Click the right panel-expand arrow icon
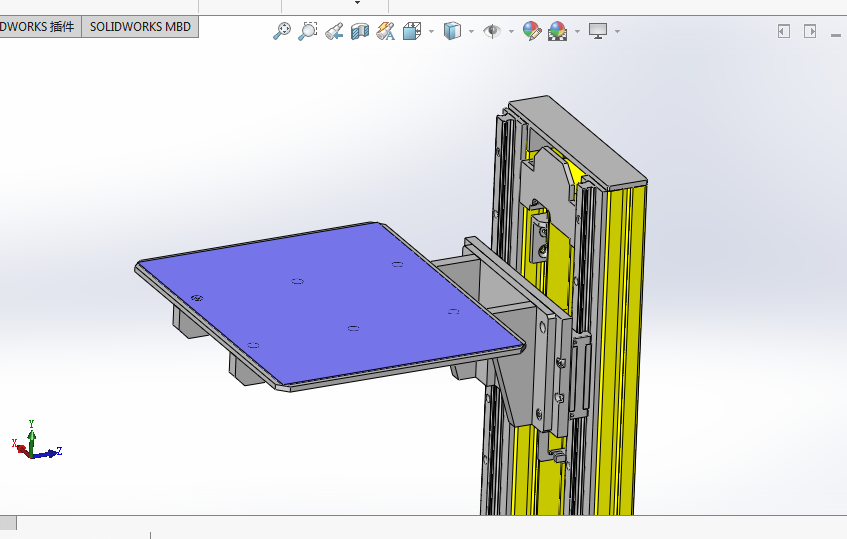This screenshot has width=847, height=539. click(x=810, y=31)
